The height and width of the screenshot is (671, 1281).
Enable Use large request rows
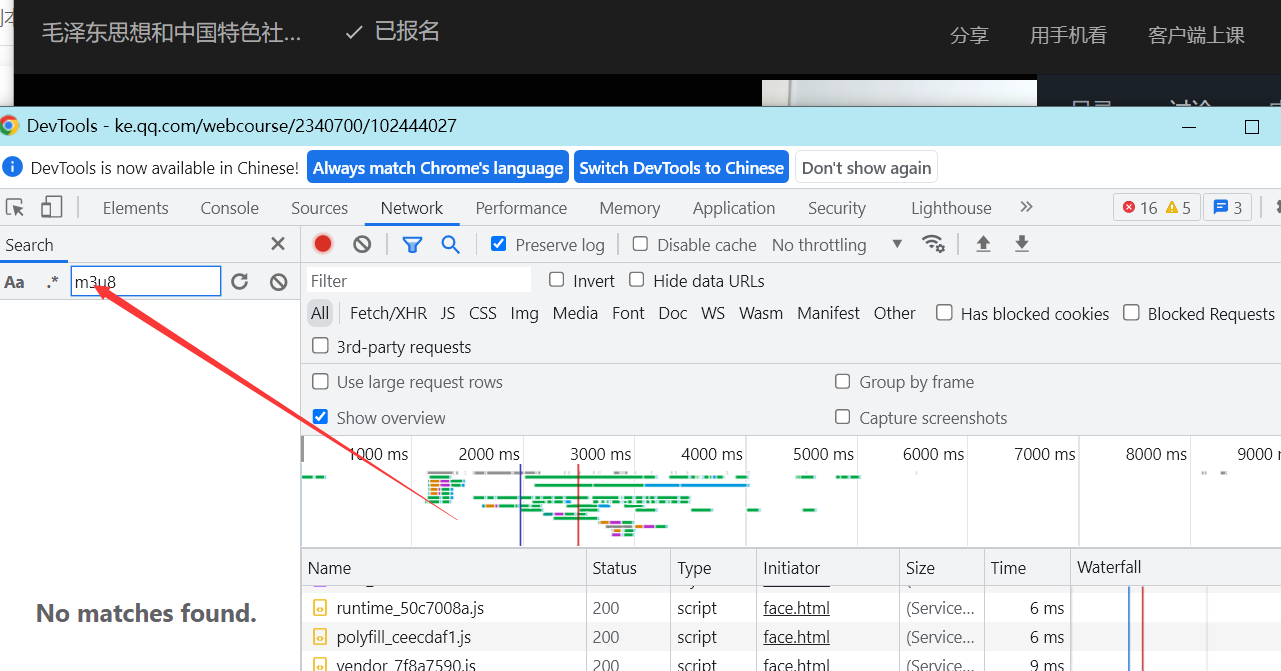(320, 381)
